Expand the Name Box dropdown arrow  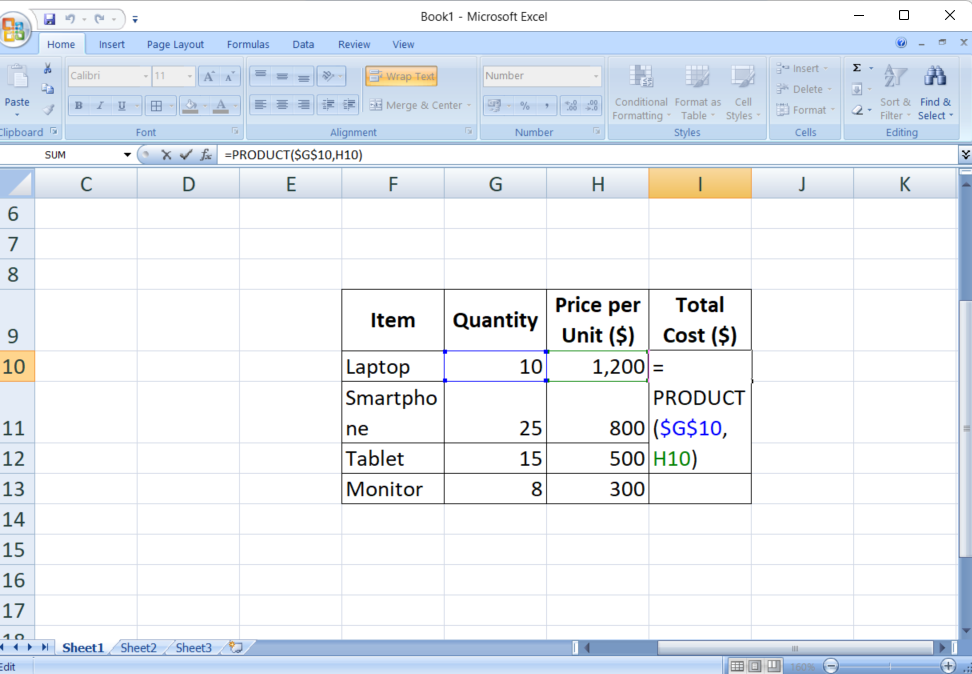click(127, 155)
